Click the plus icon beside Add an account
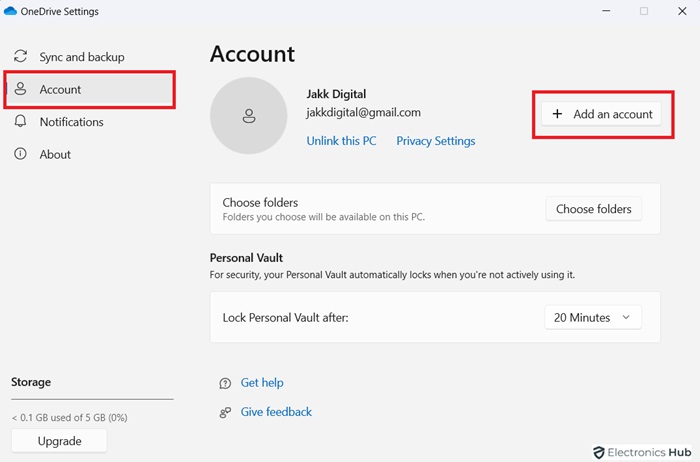The image size is (700, 462). pos(557,114)
